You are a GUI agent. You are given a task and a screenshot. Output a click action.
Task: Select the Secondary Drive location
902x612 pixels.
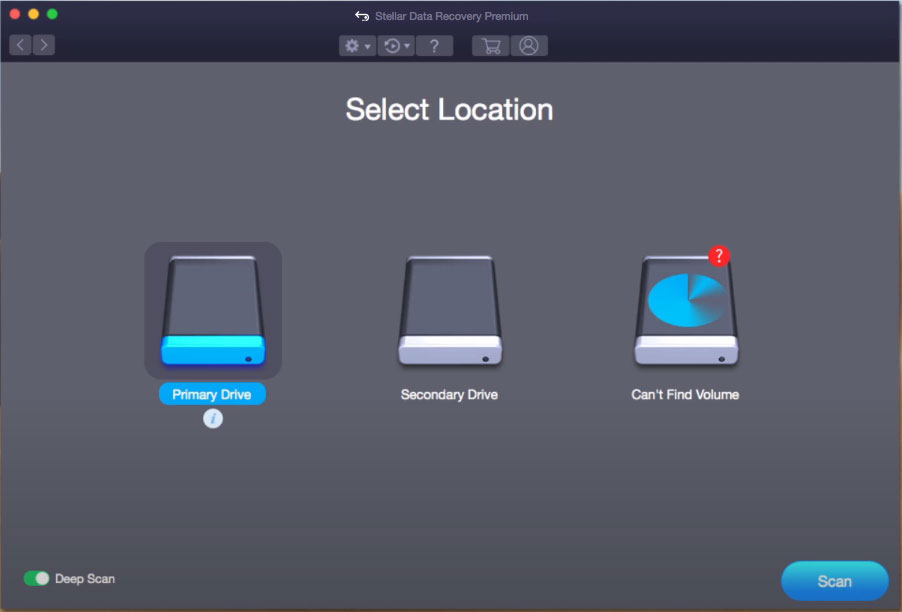point(449,310)
